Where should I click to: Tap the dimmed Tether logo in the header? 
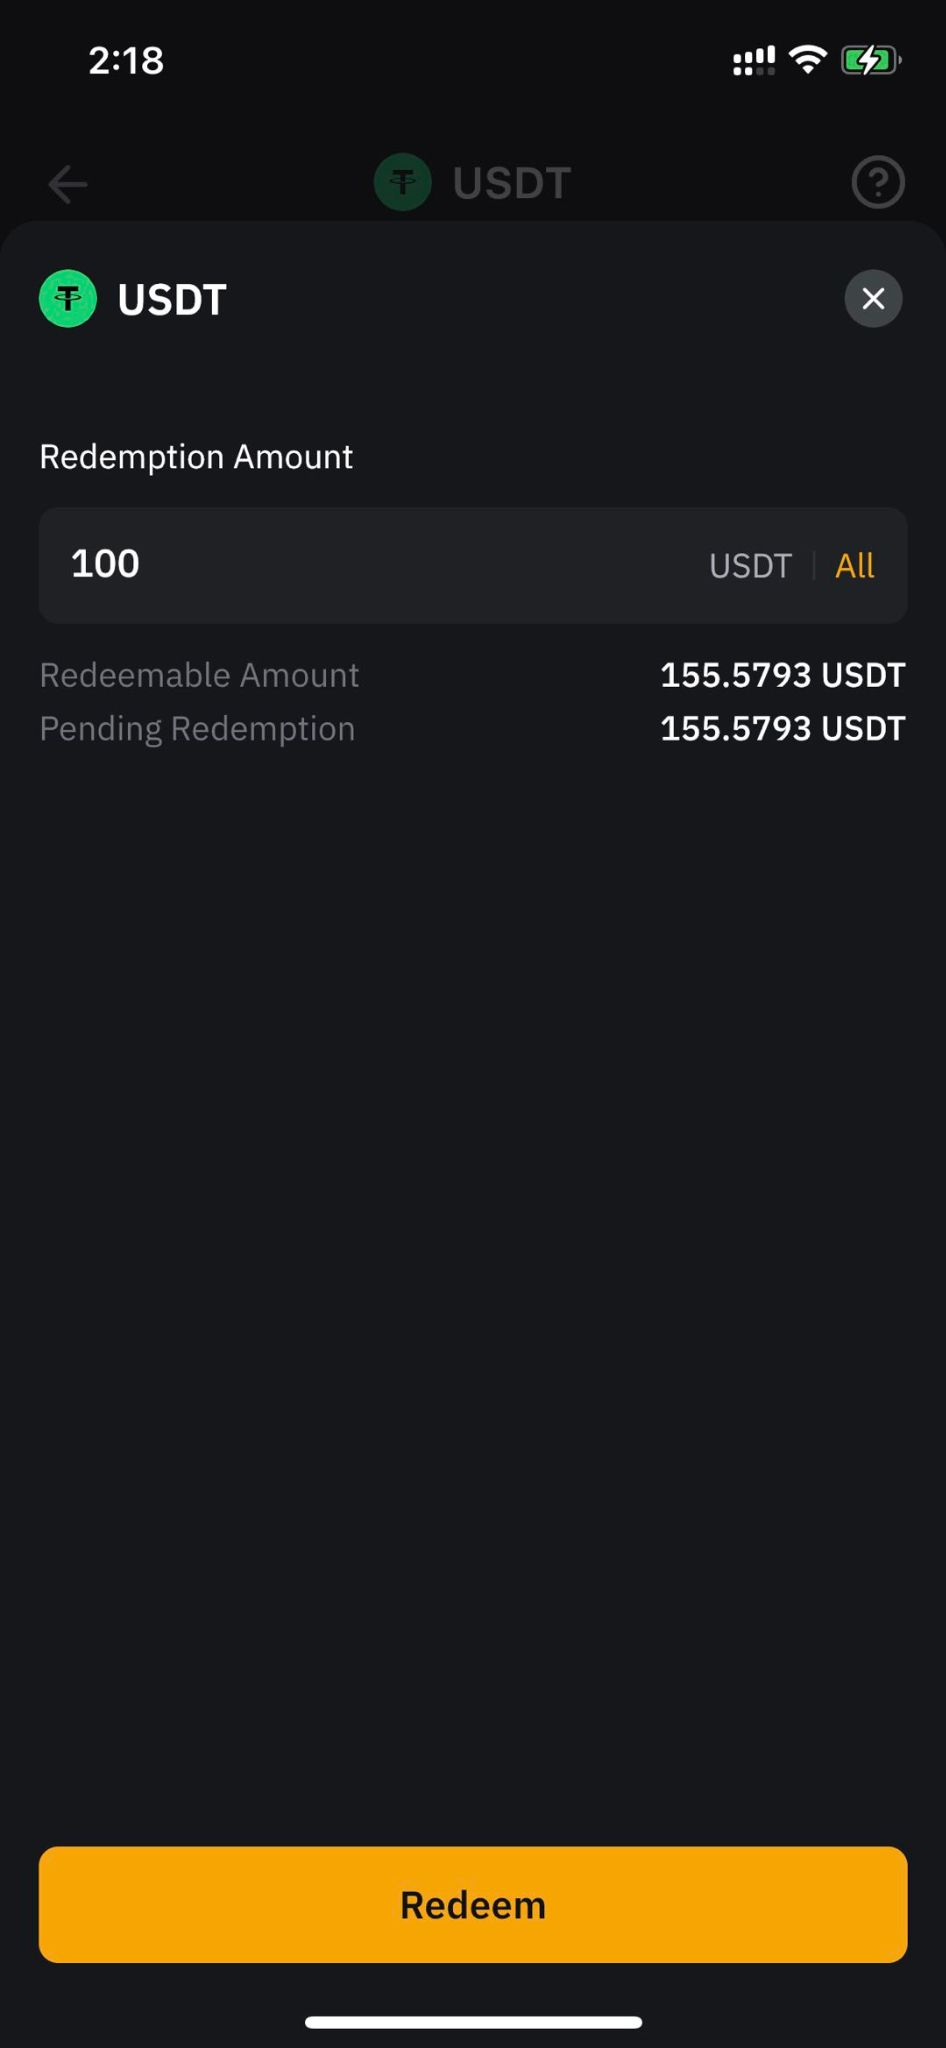403,182
